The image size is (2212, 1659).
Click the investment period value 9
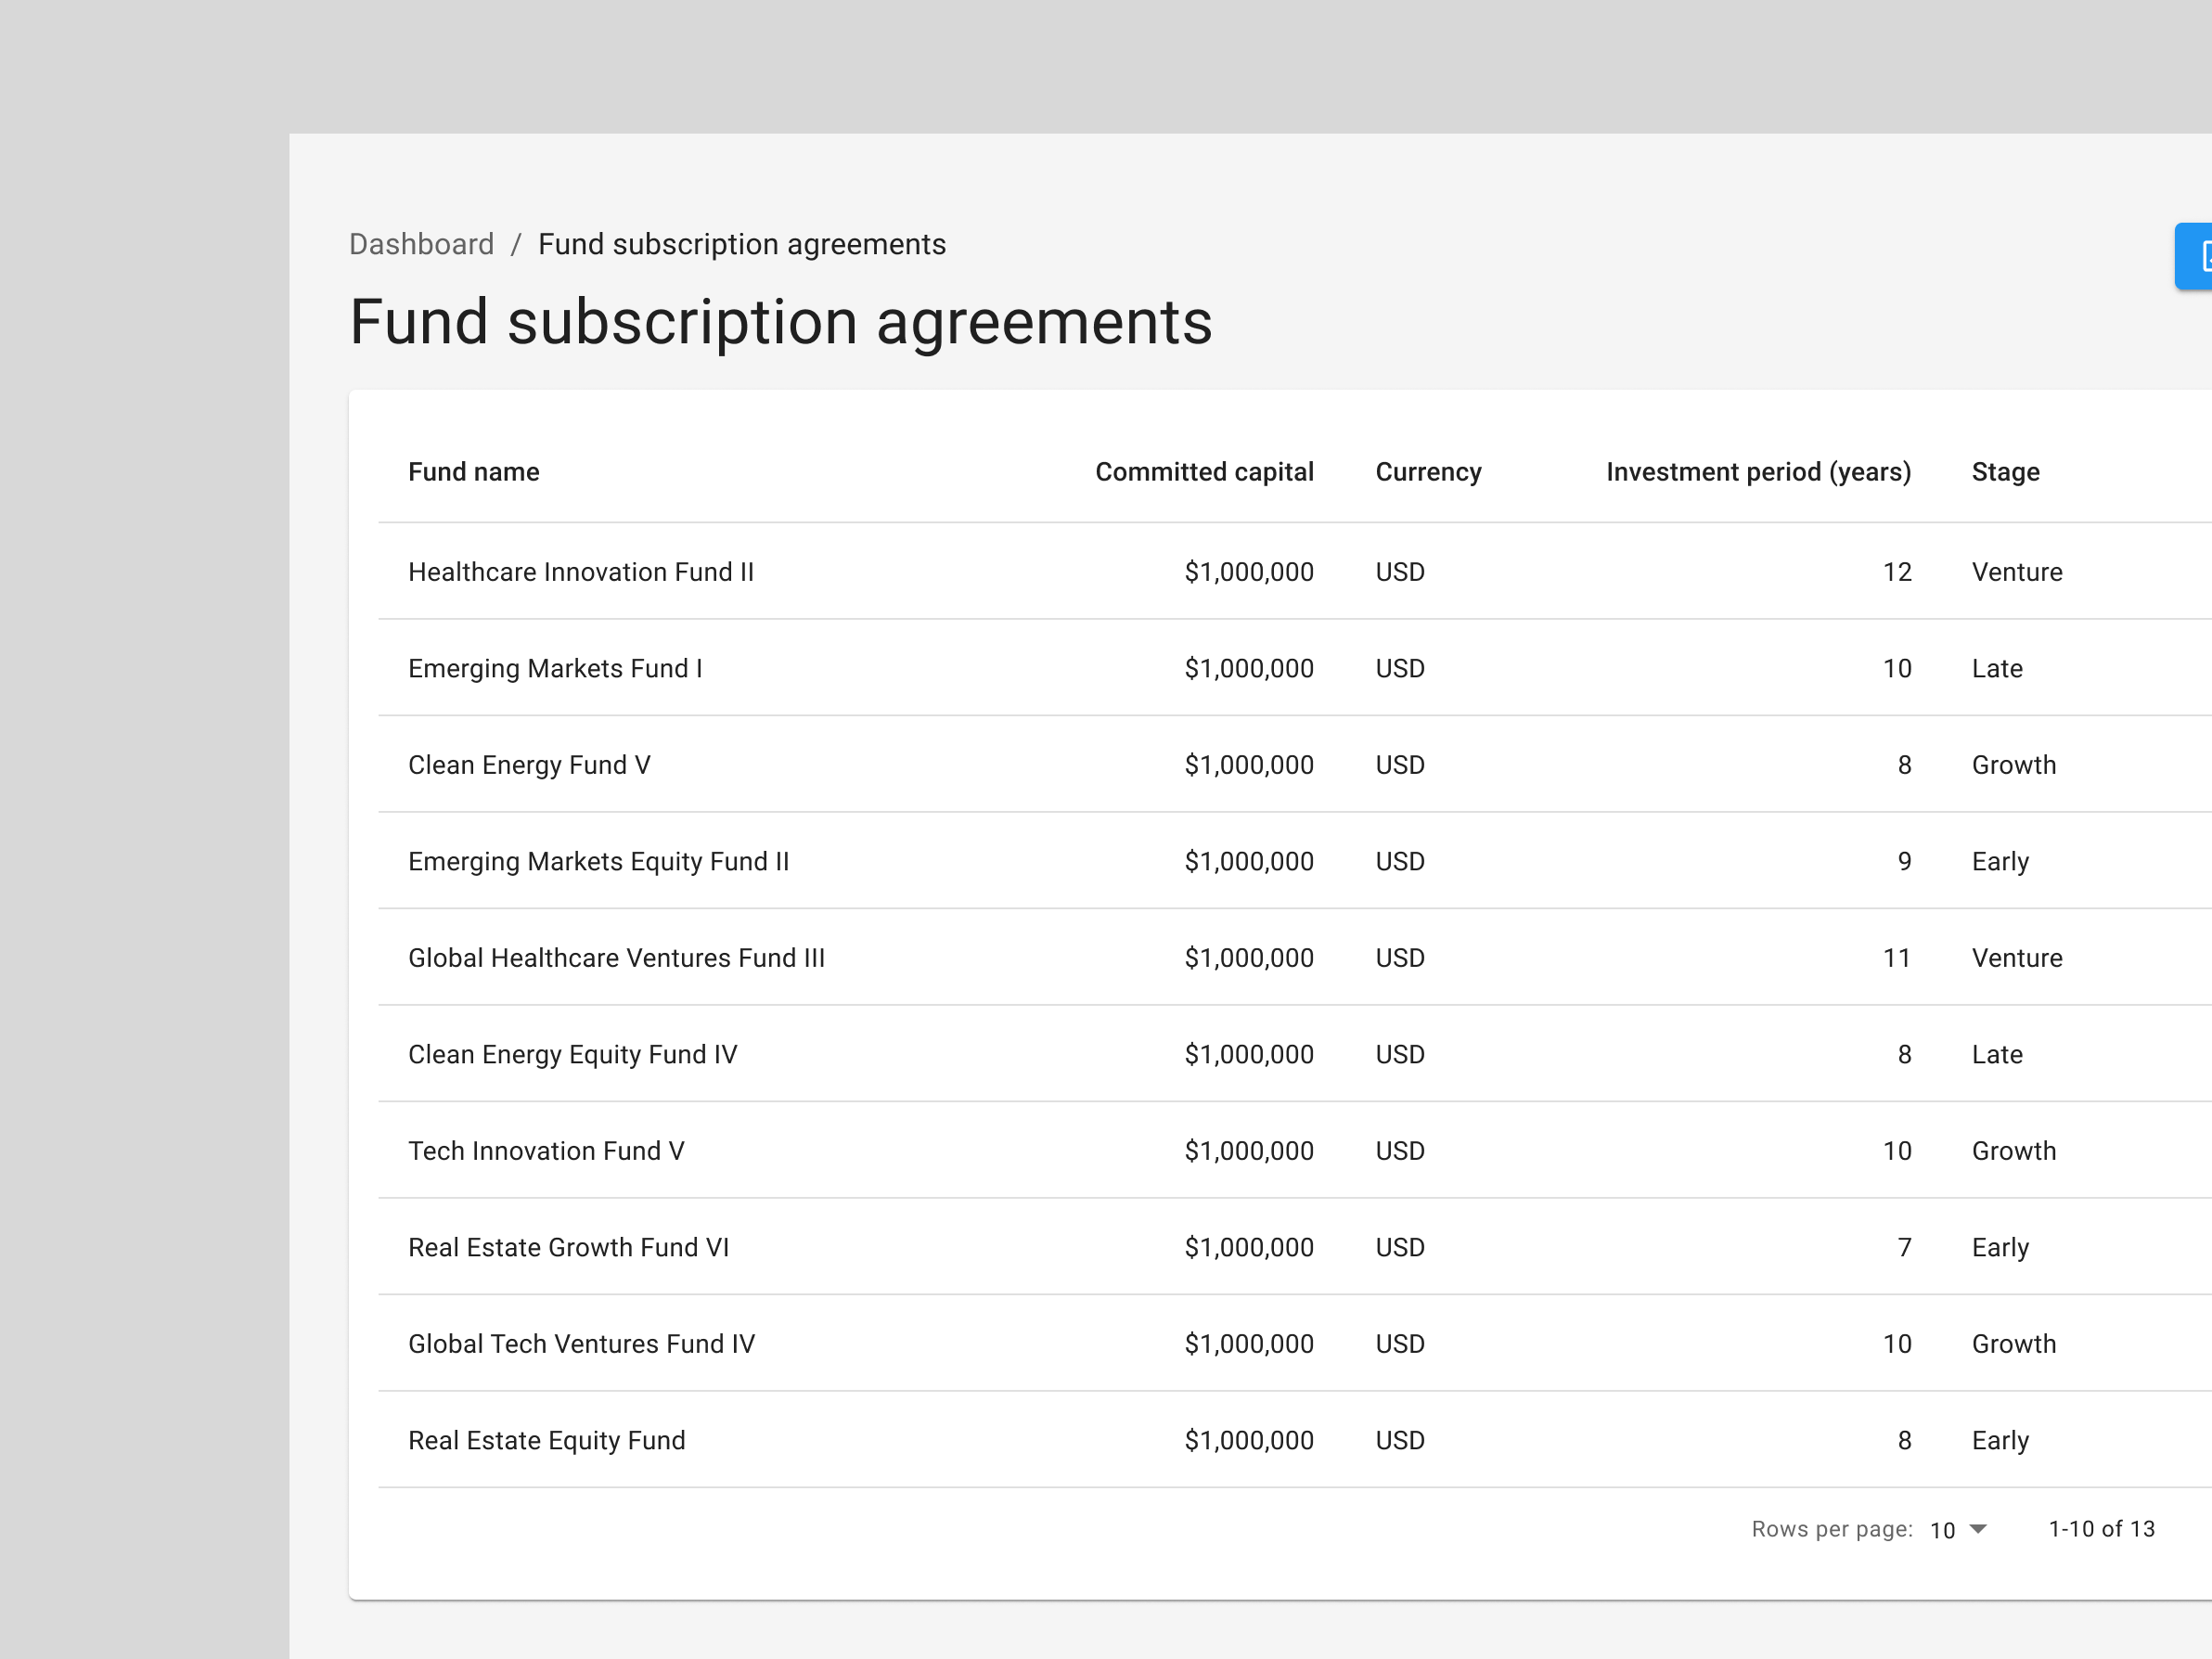[1904, 861]
